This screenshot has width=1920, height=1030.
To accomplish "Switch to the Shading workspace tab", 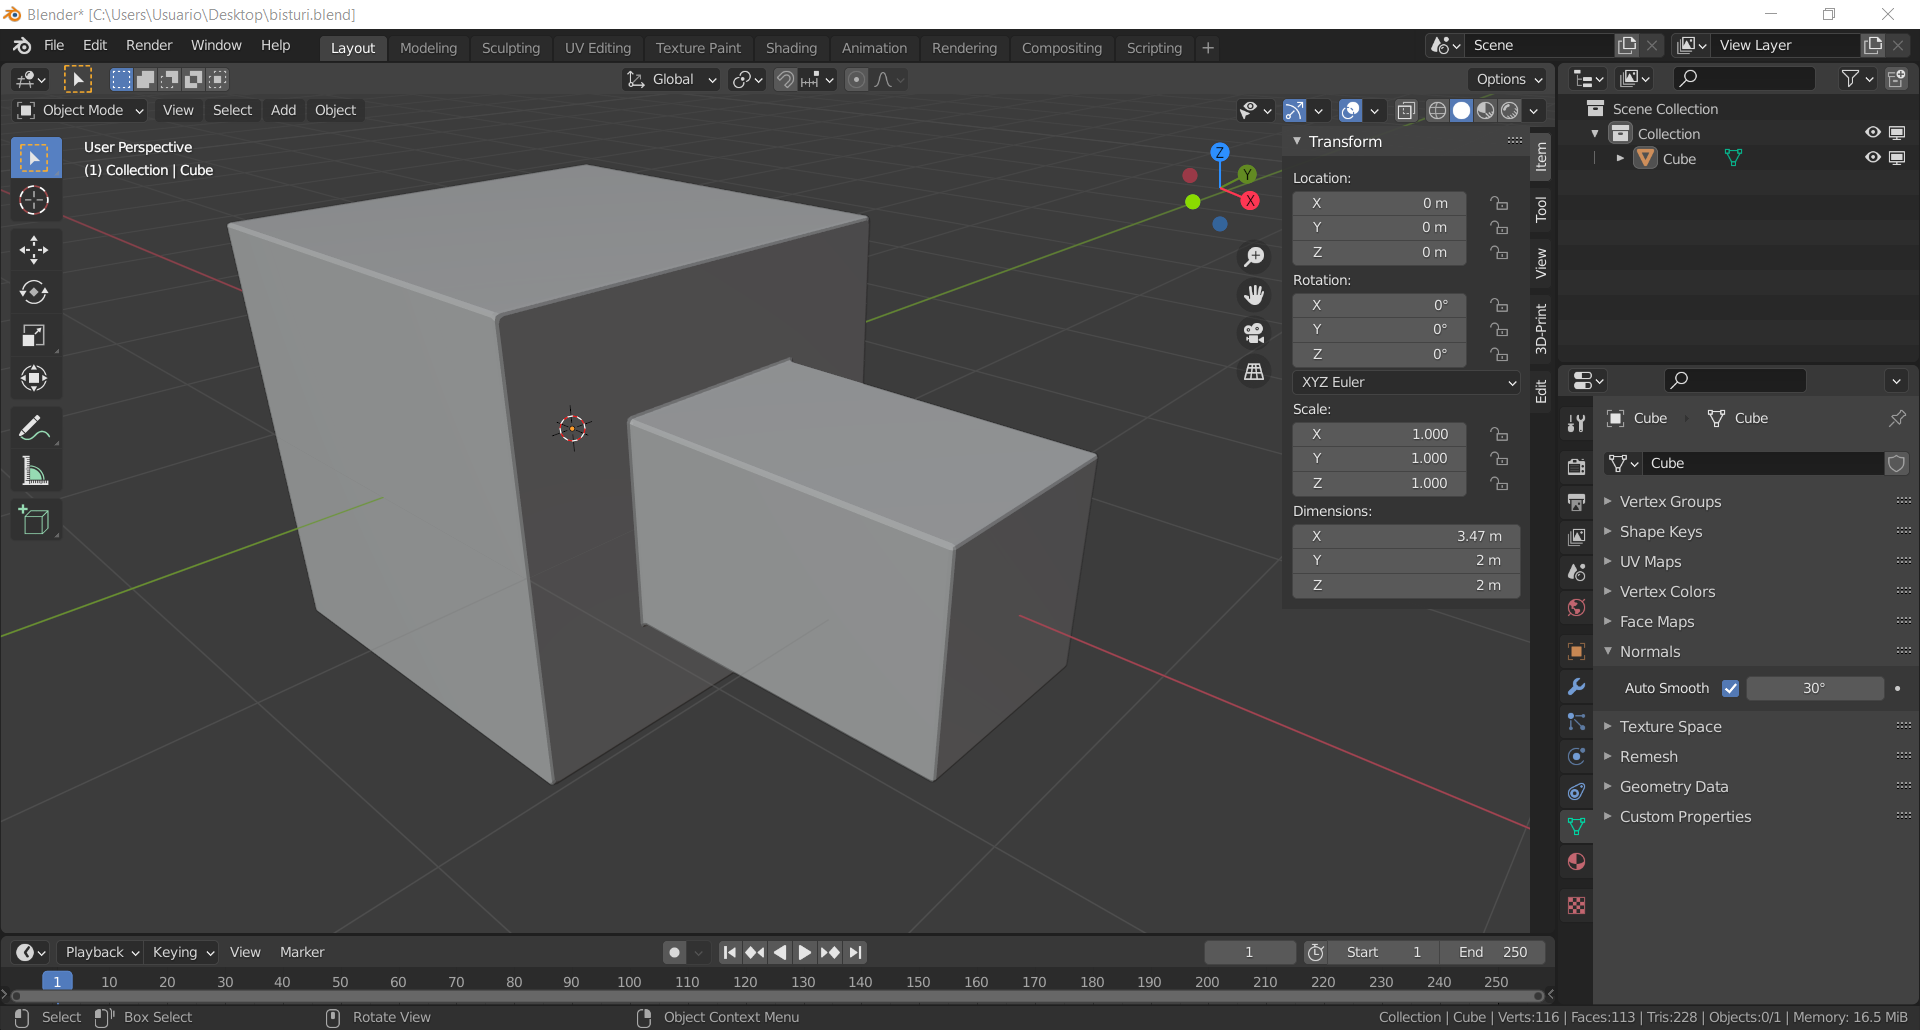I will (791, 48).
